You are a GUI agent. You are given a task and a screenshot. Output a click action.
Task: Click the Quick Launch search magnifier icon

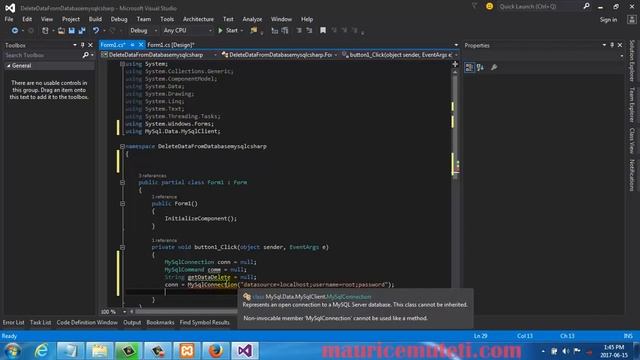pyautogui.click(x=587, y=6)
